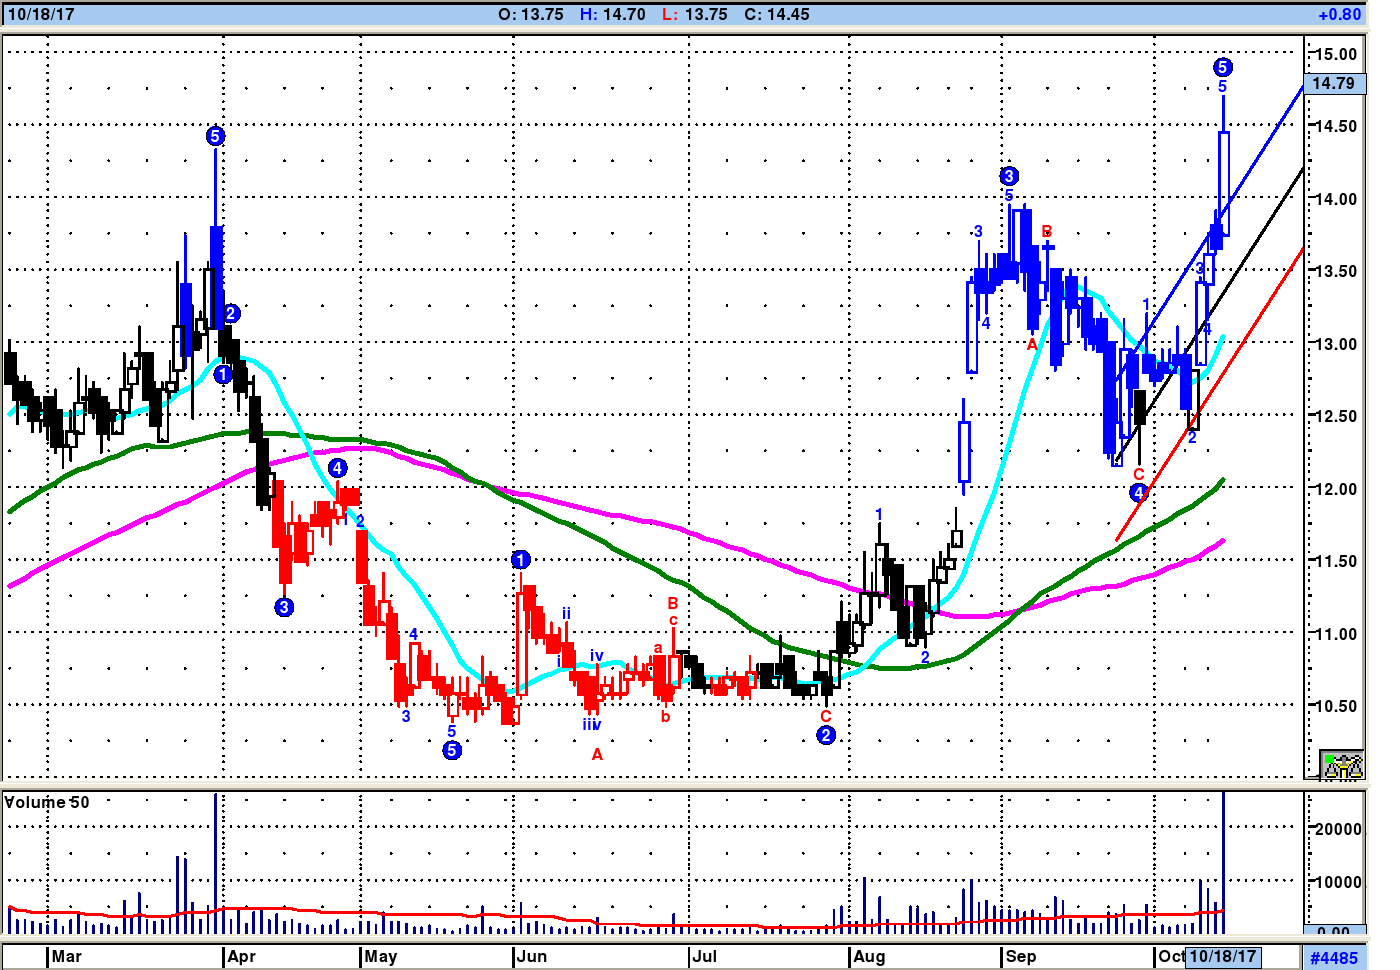This screenshot has width=1400, height=970.
Task: Click the +0.80 price change value
Action: click(x=1339, y=14)
